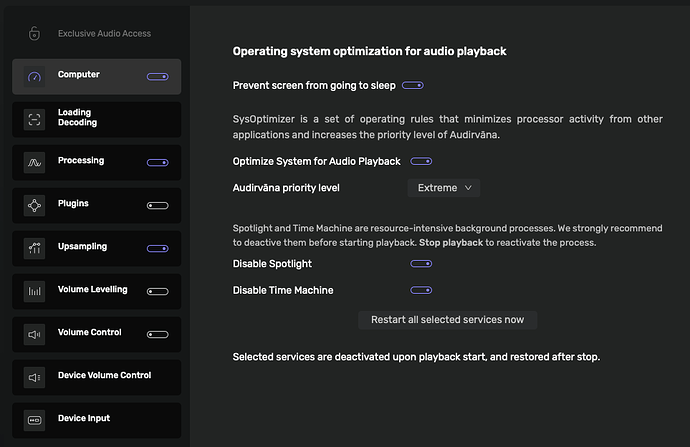Select the Computer settings section
This screenshot has height=447, width=690.
coord(97,77)
